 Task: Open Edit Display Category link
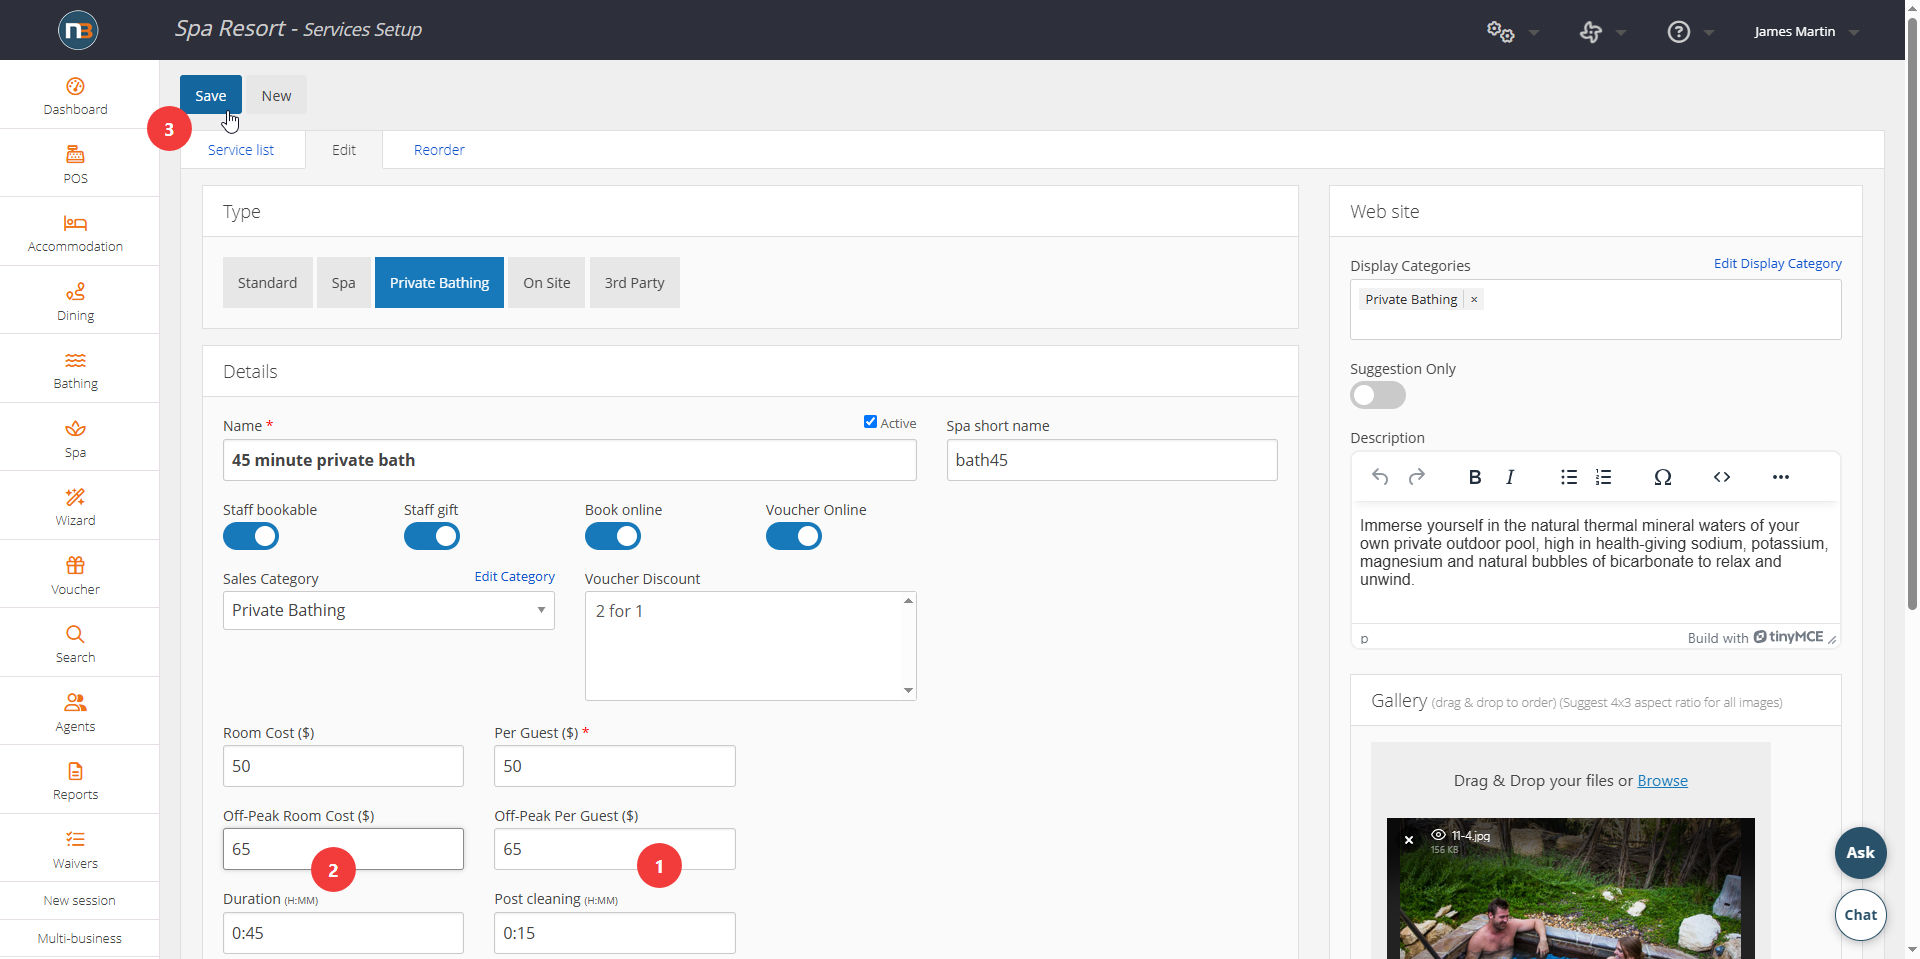coord(1778,264)
